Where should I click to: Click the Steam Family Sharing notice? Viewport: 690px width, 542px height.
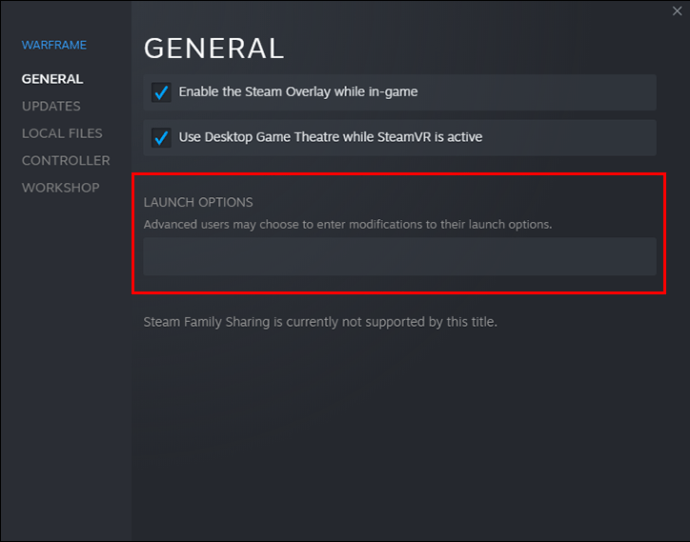coord(320,322)
